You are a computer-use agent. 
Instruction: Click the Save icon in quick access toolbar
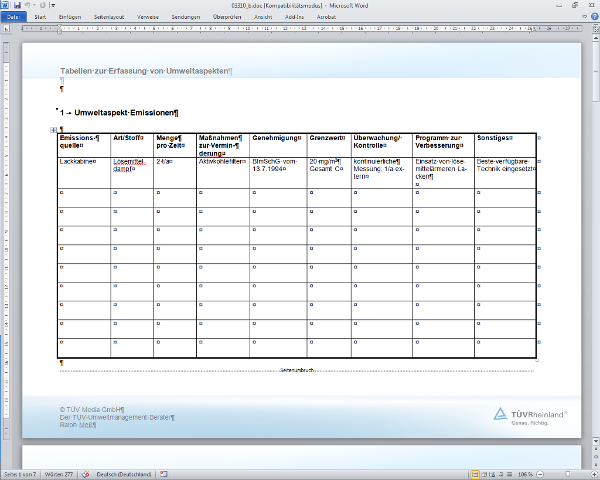tap(17, 5)
